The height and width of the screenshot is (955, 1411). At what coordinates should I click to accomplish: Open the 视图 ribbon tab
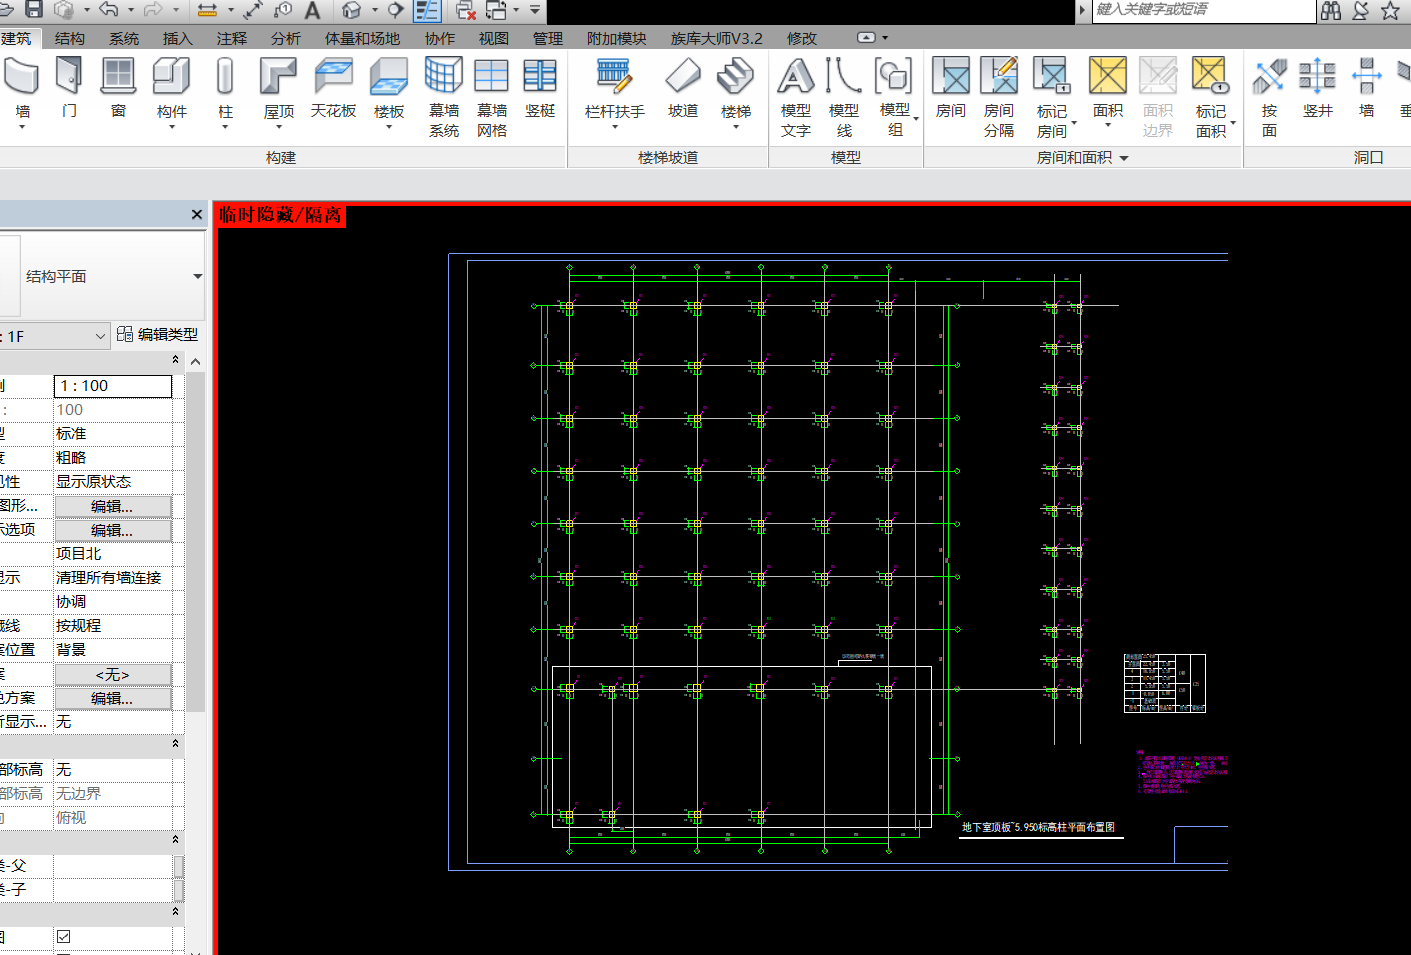coord(493,38)
